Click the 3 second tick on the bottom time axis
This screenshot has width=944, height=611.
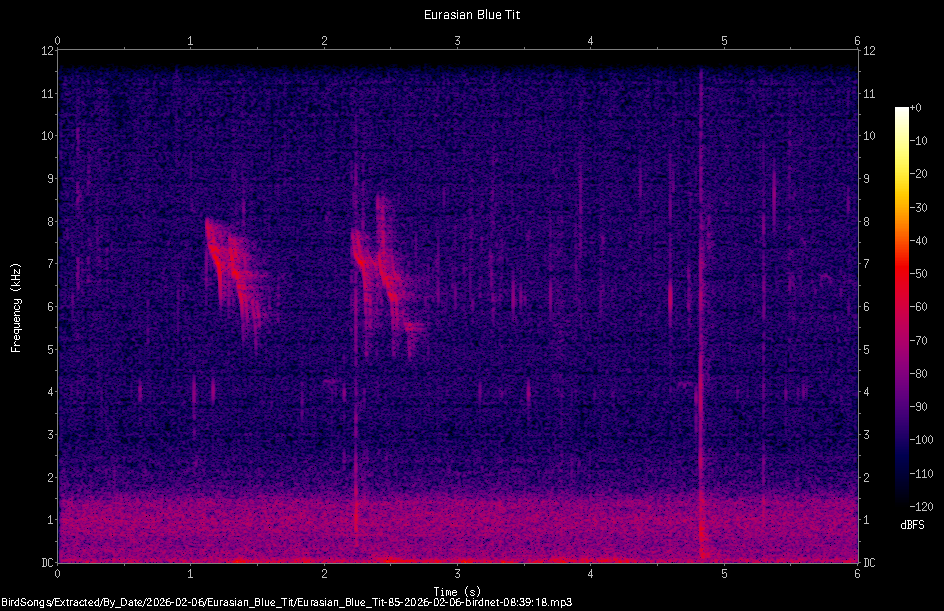click(458, 574)
